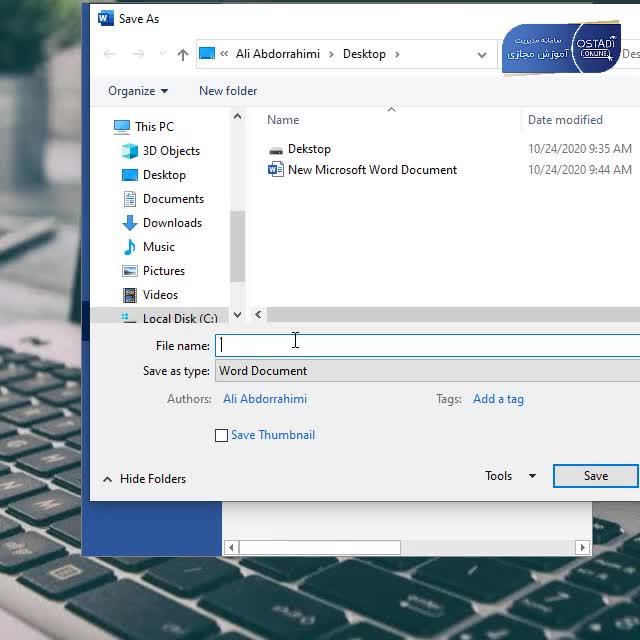Sort files by Date modified column

click(x=565, y=120)
